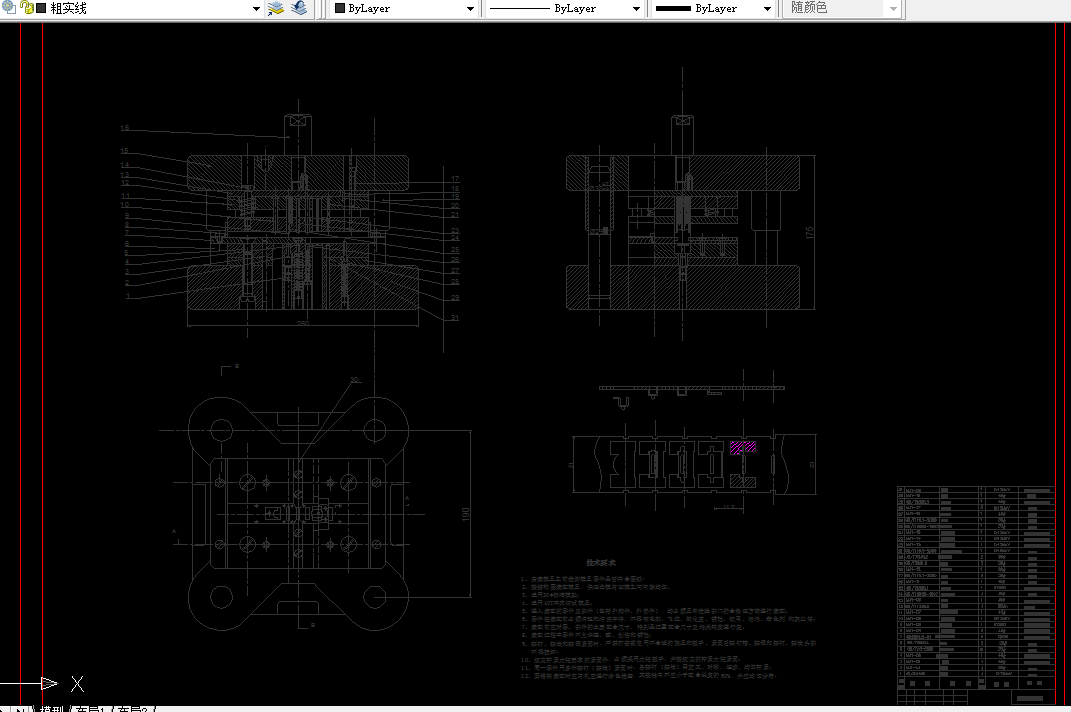The width and height of the screenshot is (1071, 712).
Task: Open the ByLayer lineweight control box
Action: click(x=712, y=8)
